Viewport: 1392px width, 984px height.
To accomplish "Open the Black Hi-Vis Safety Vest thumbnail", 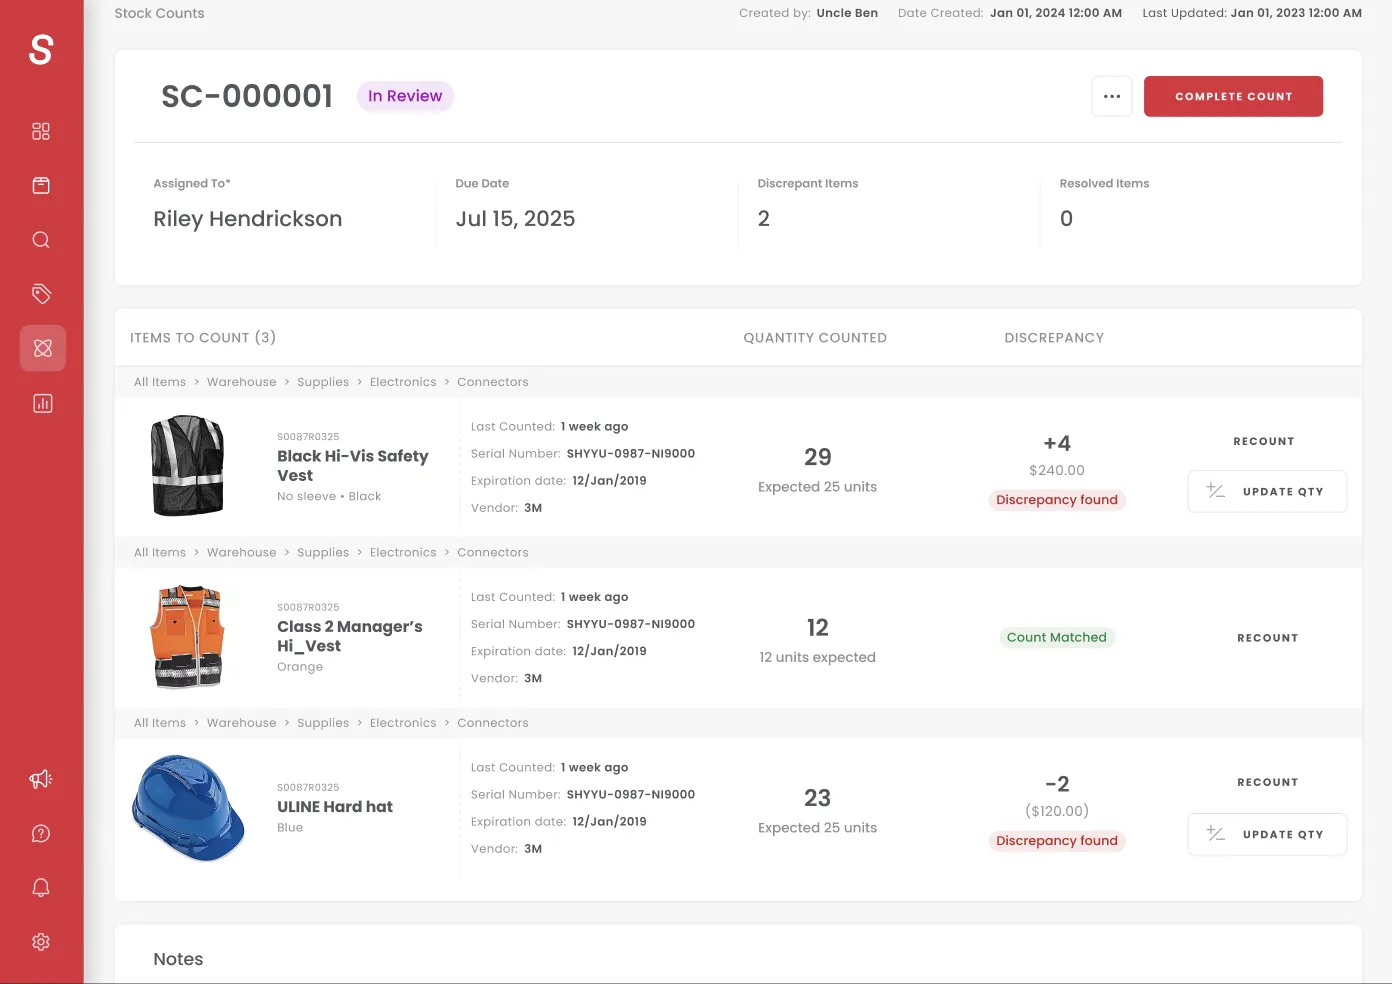I will (x=188, y=466).
